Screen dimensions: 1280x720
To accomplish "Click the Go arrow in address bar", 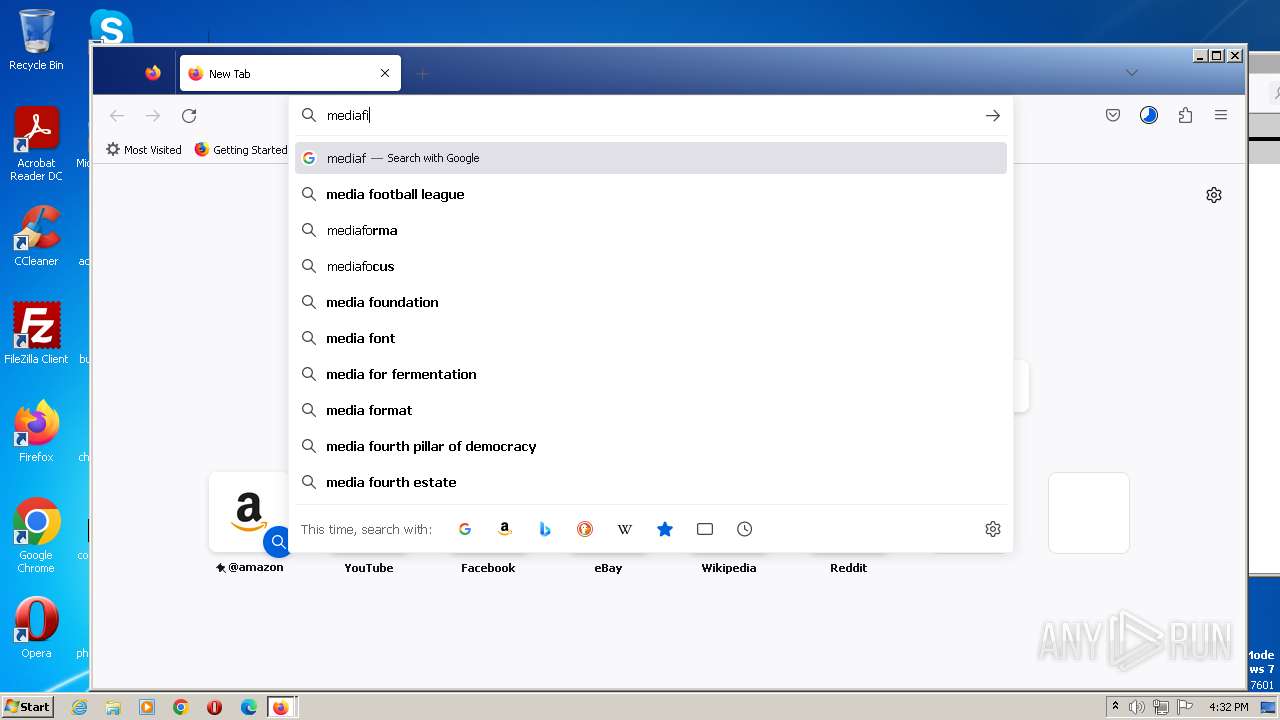I will pyautogui.click(x=992, y=116).
